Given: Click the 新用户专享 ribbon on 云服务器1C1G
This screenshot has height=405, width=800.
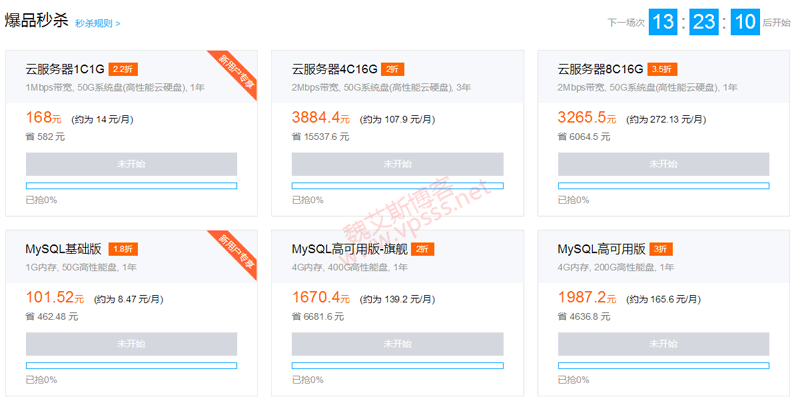Looking at the screenshot, I should pos(236,73).
